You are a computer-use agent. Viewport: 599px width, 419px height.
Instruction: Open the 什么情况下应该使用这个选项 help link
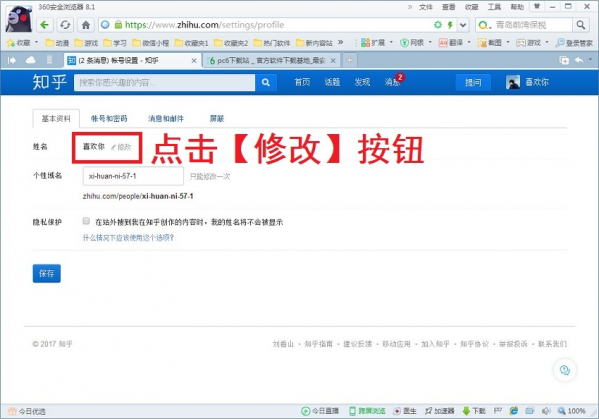[128, 238]
